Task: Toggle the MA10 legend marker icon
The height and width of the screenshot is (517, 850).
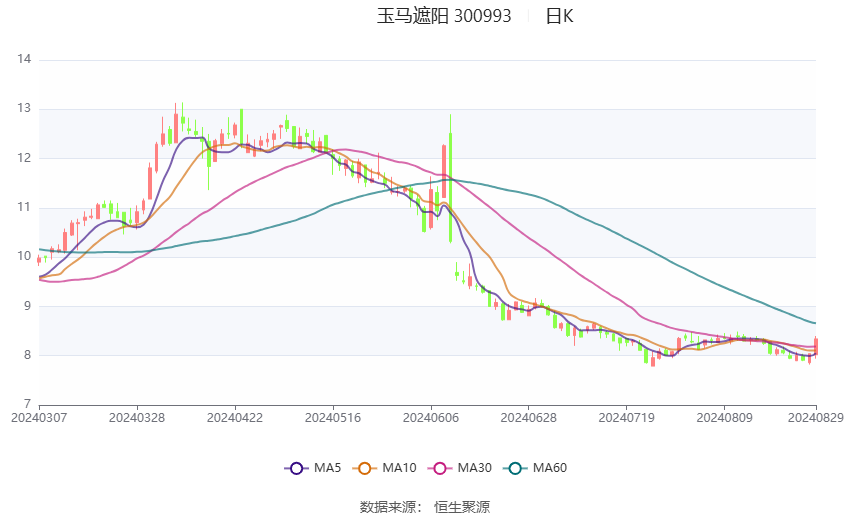Action: point(364,468)
